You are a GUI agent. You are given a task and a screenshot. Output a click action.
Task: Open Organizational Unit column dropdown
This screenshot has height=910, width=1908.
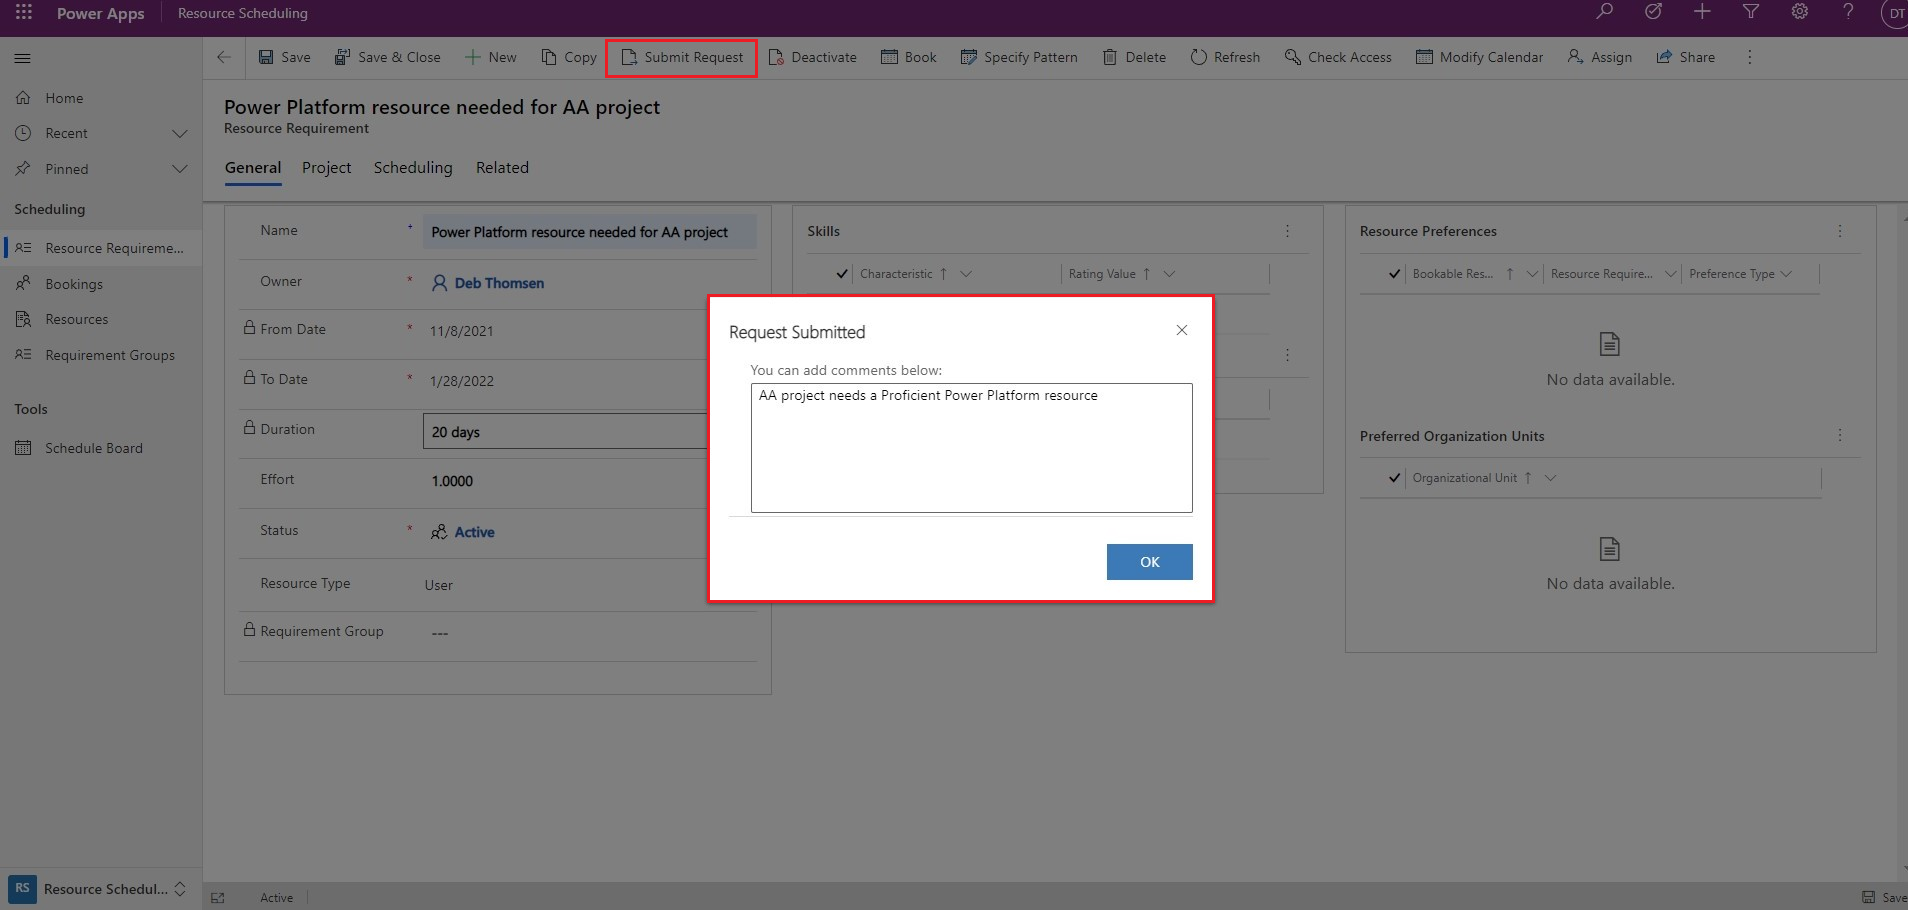pos(1550,478)
